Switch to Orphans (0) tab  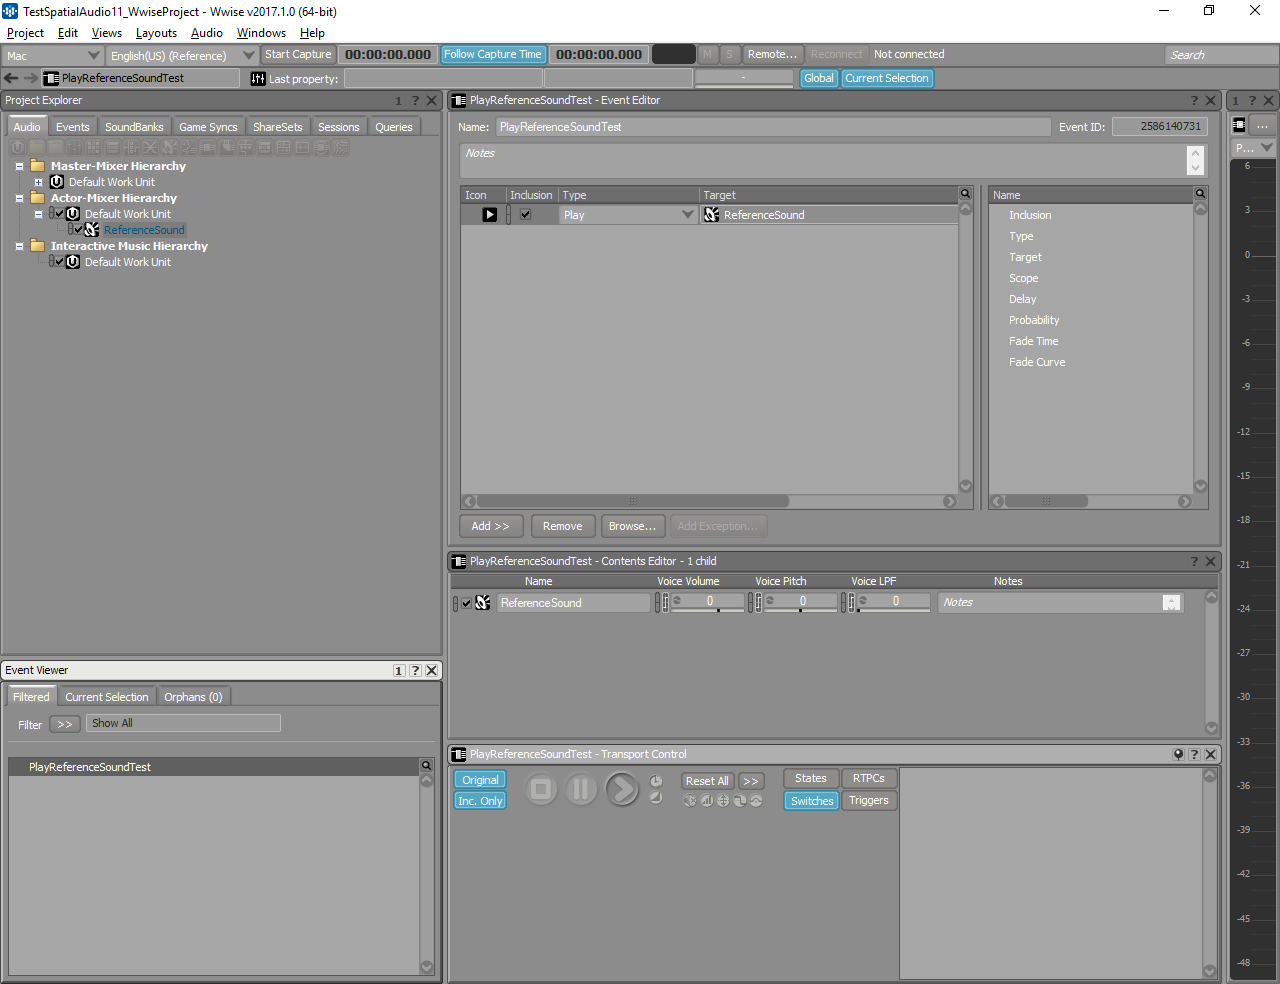click(x=193, y=697)
